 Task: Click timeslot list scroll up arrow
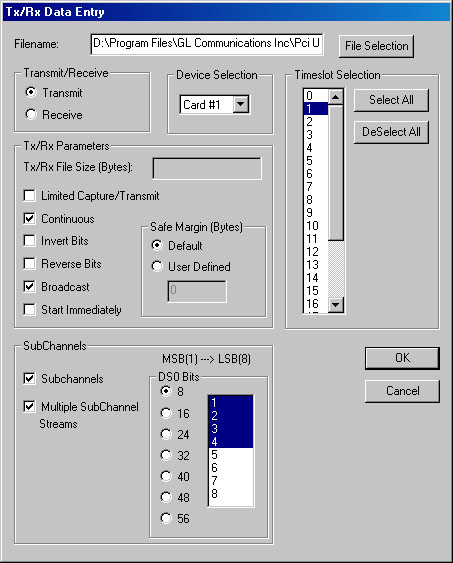336,97
